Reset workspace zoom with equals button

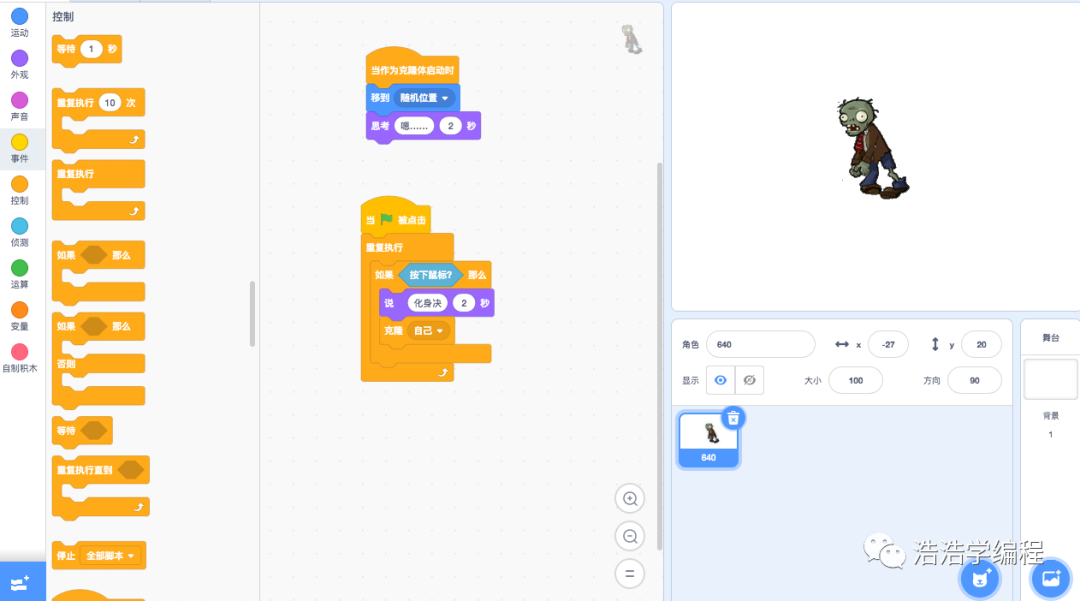(x=630, y=573)
